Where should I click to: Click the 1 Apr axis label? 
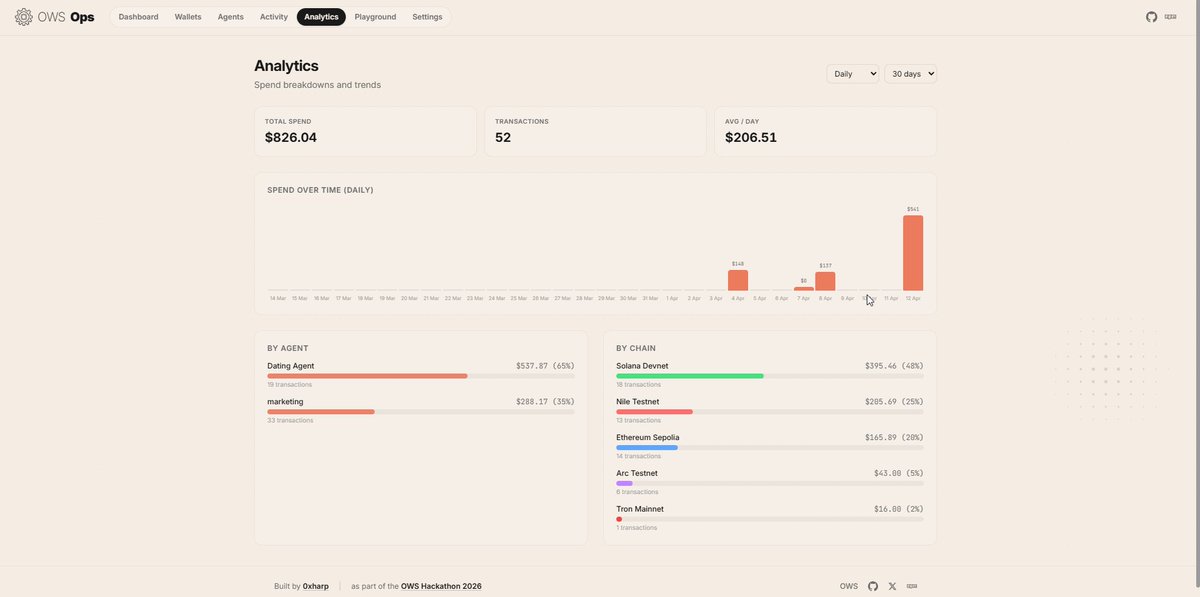pyautogui.click(x=672, y=298)
